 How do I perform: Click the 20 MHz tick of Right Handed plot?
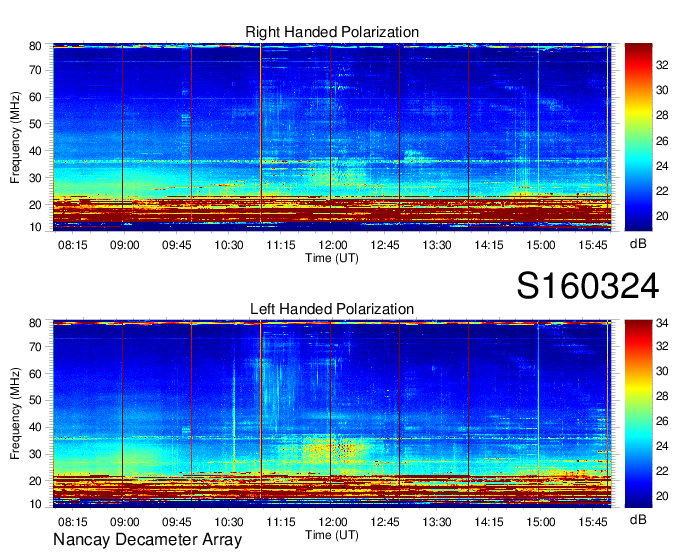point(35,205)
